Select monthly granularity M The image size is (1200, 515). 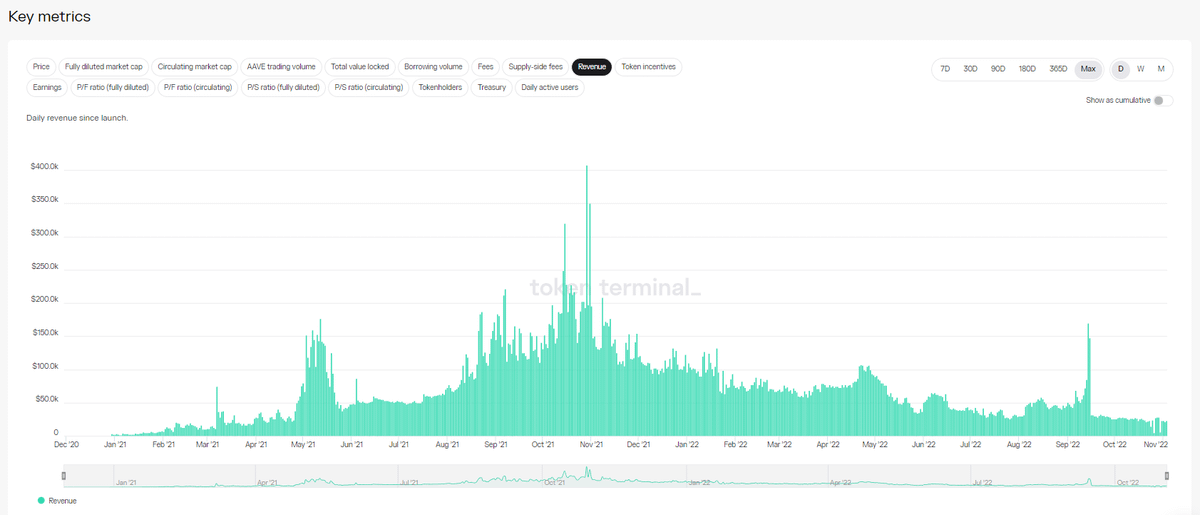tap(1161, 69)
